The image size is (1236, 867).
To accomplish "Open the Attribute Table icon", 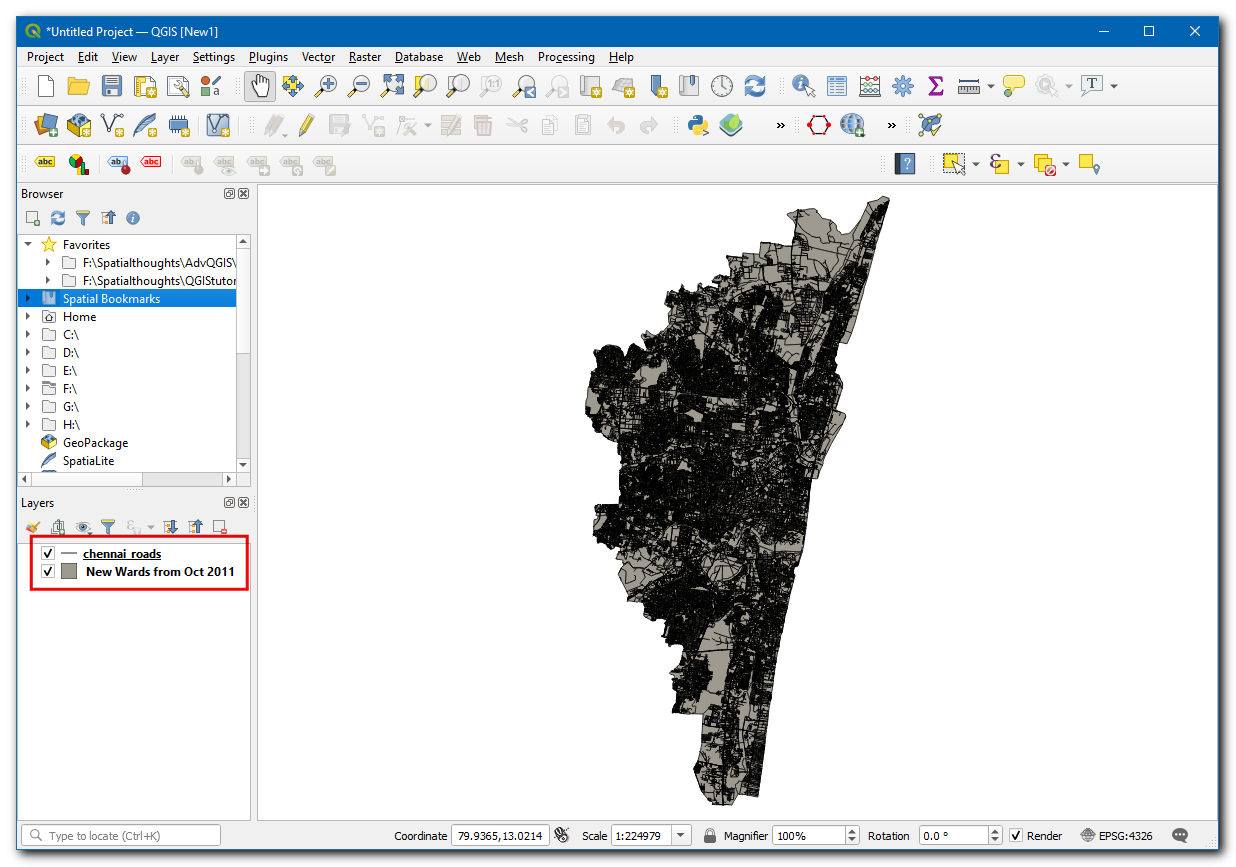I will (x=837, y=86).
